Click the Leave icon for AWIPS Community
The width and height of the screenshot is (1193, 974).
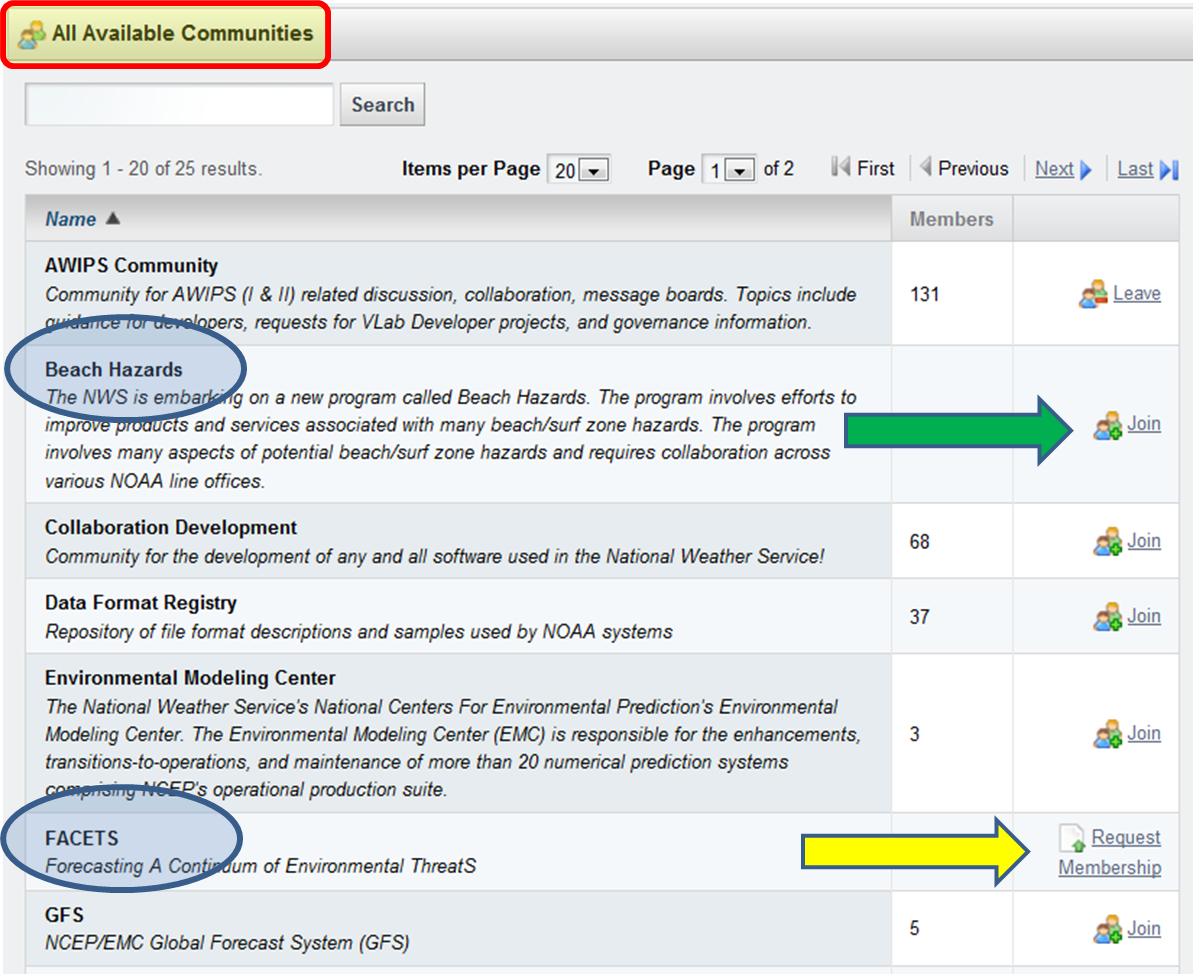pos(1093,294)
